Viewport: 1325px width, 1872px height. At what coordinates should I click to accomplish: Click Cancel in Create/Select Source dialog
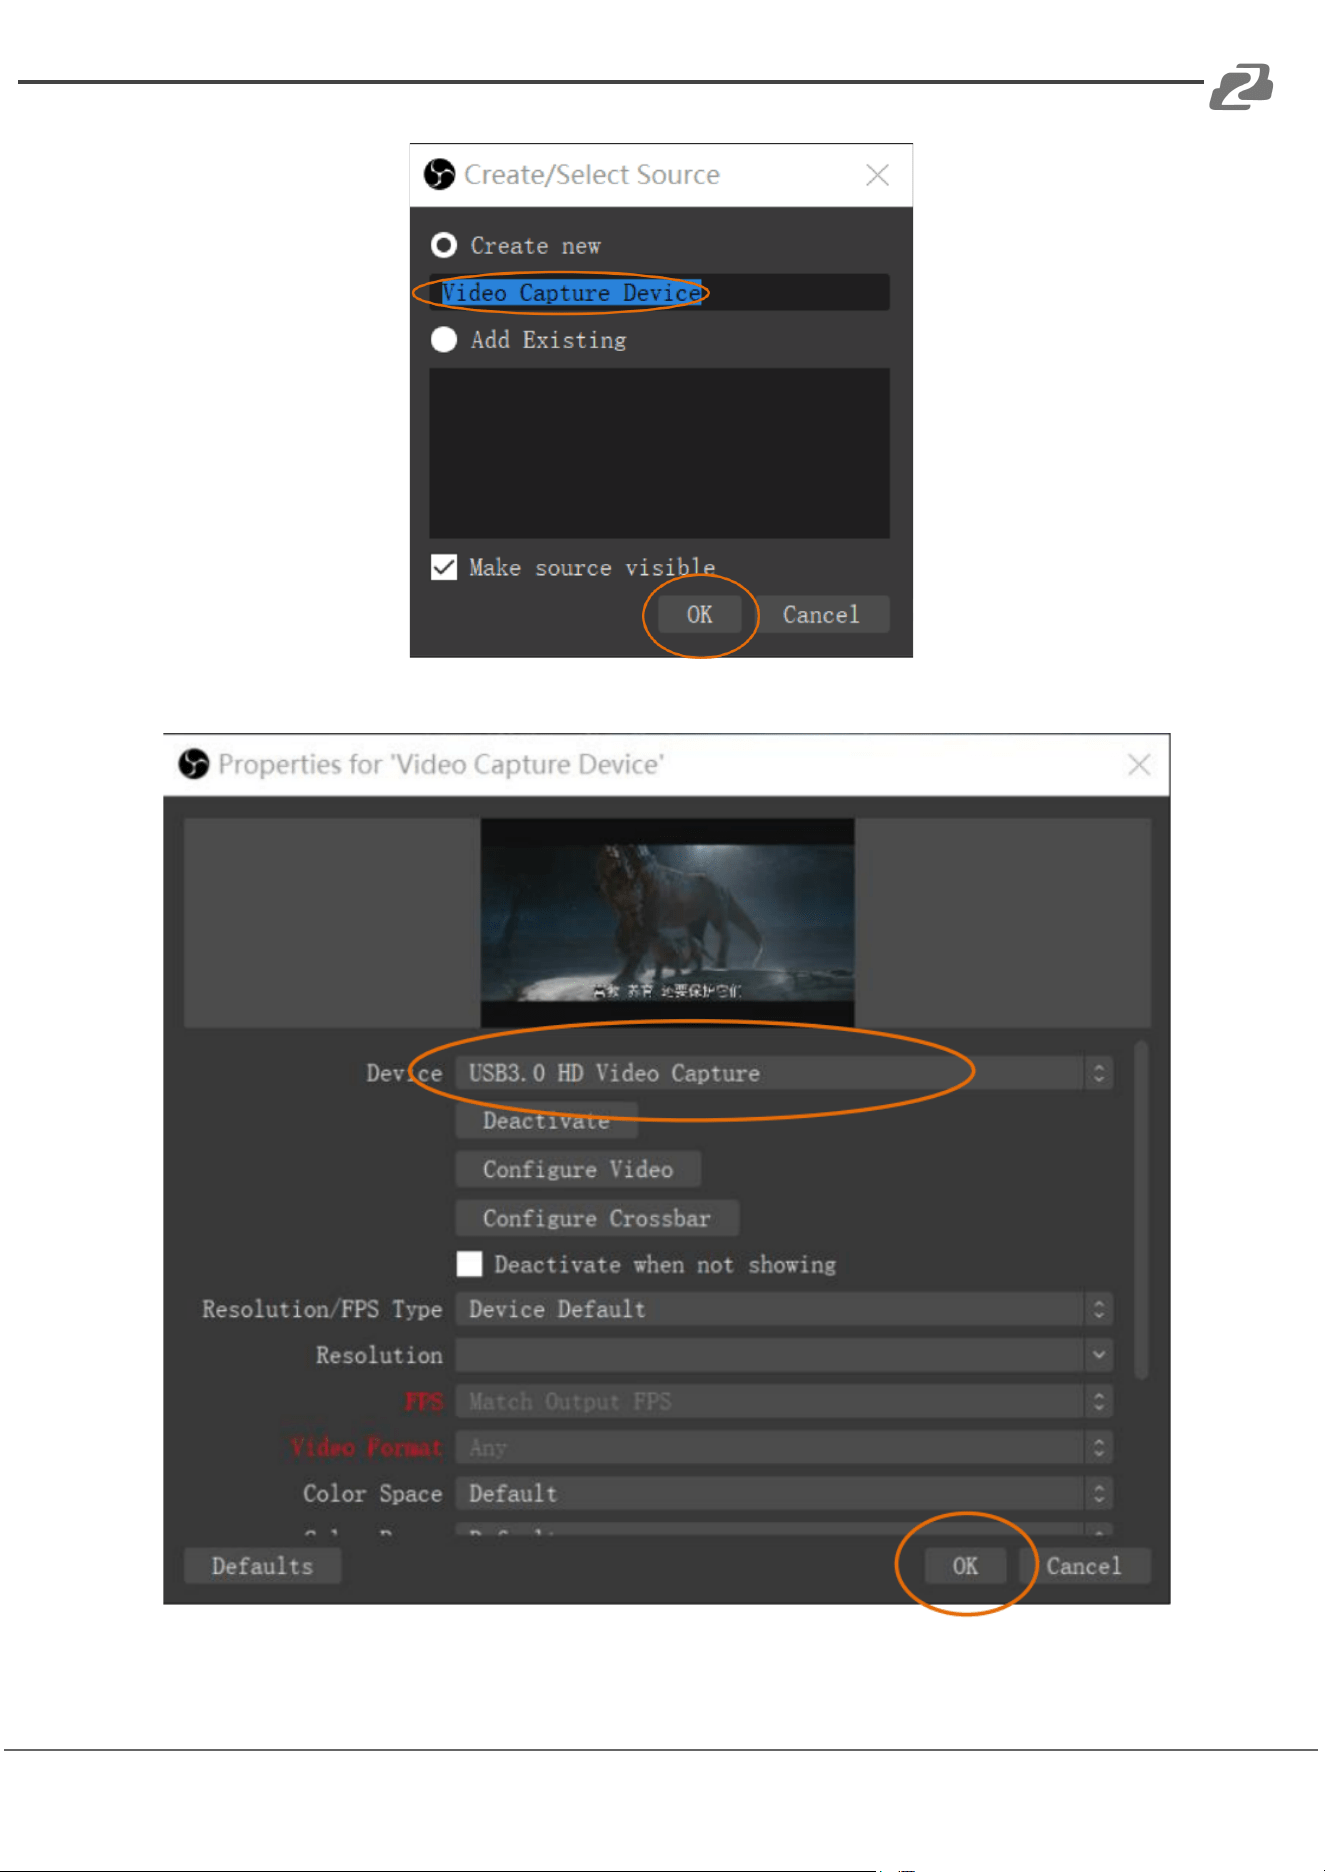(821, 615)
